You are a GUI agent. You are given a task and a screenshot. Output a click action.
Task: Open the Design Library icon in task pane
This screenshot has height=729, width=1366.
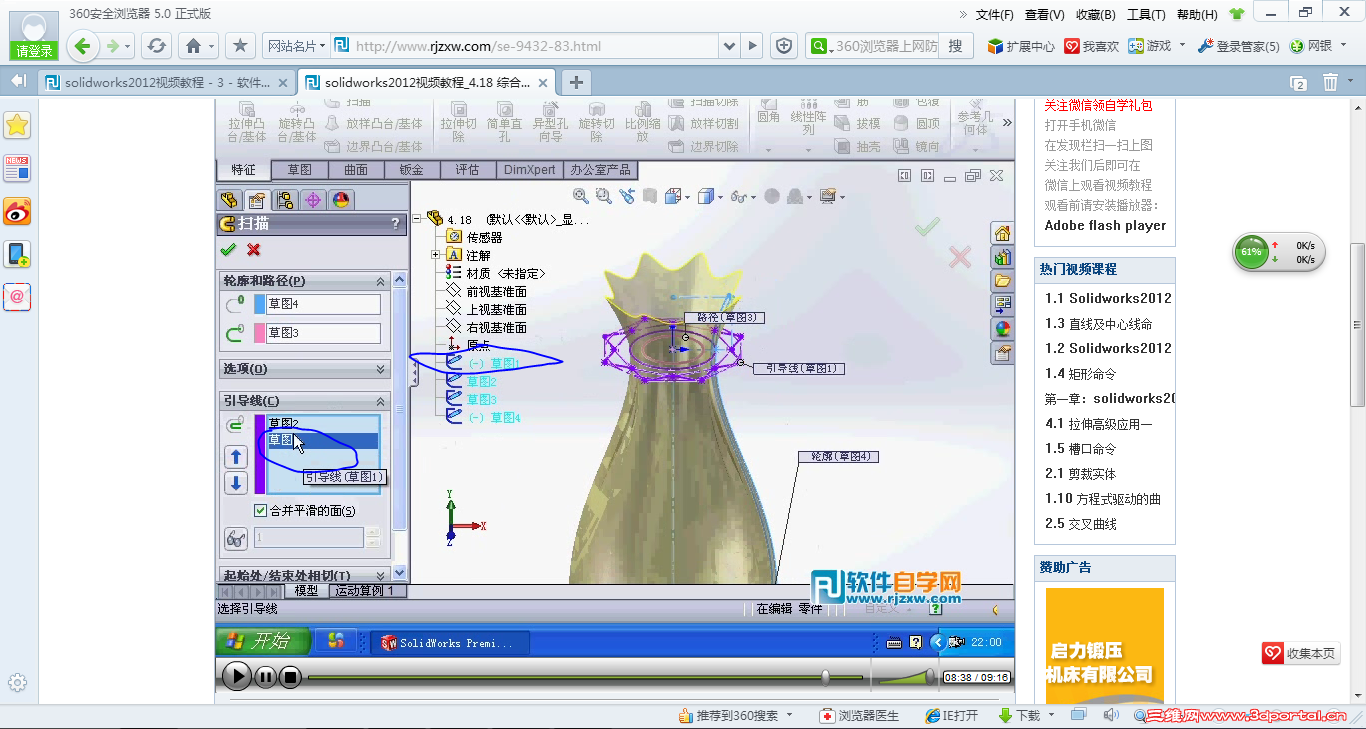(1002, 257)
